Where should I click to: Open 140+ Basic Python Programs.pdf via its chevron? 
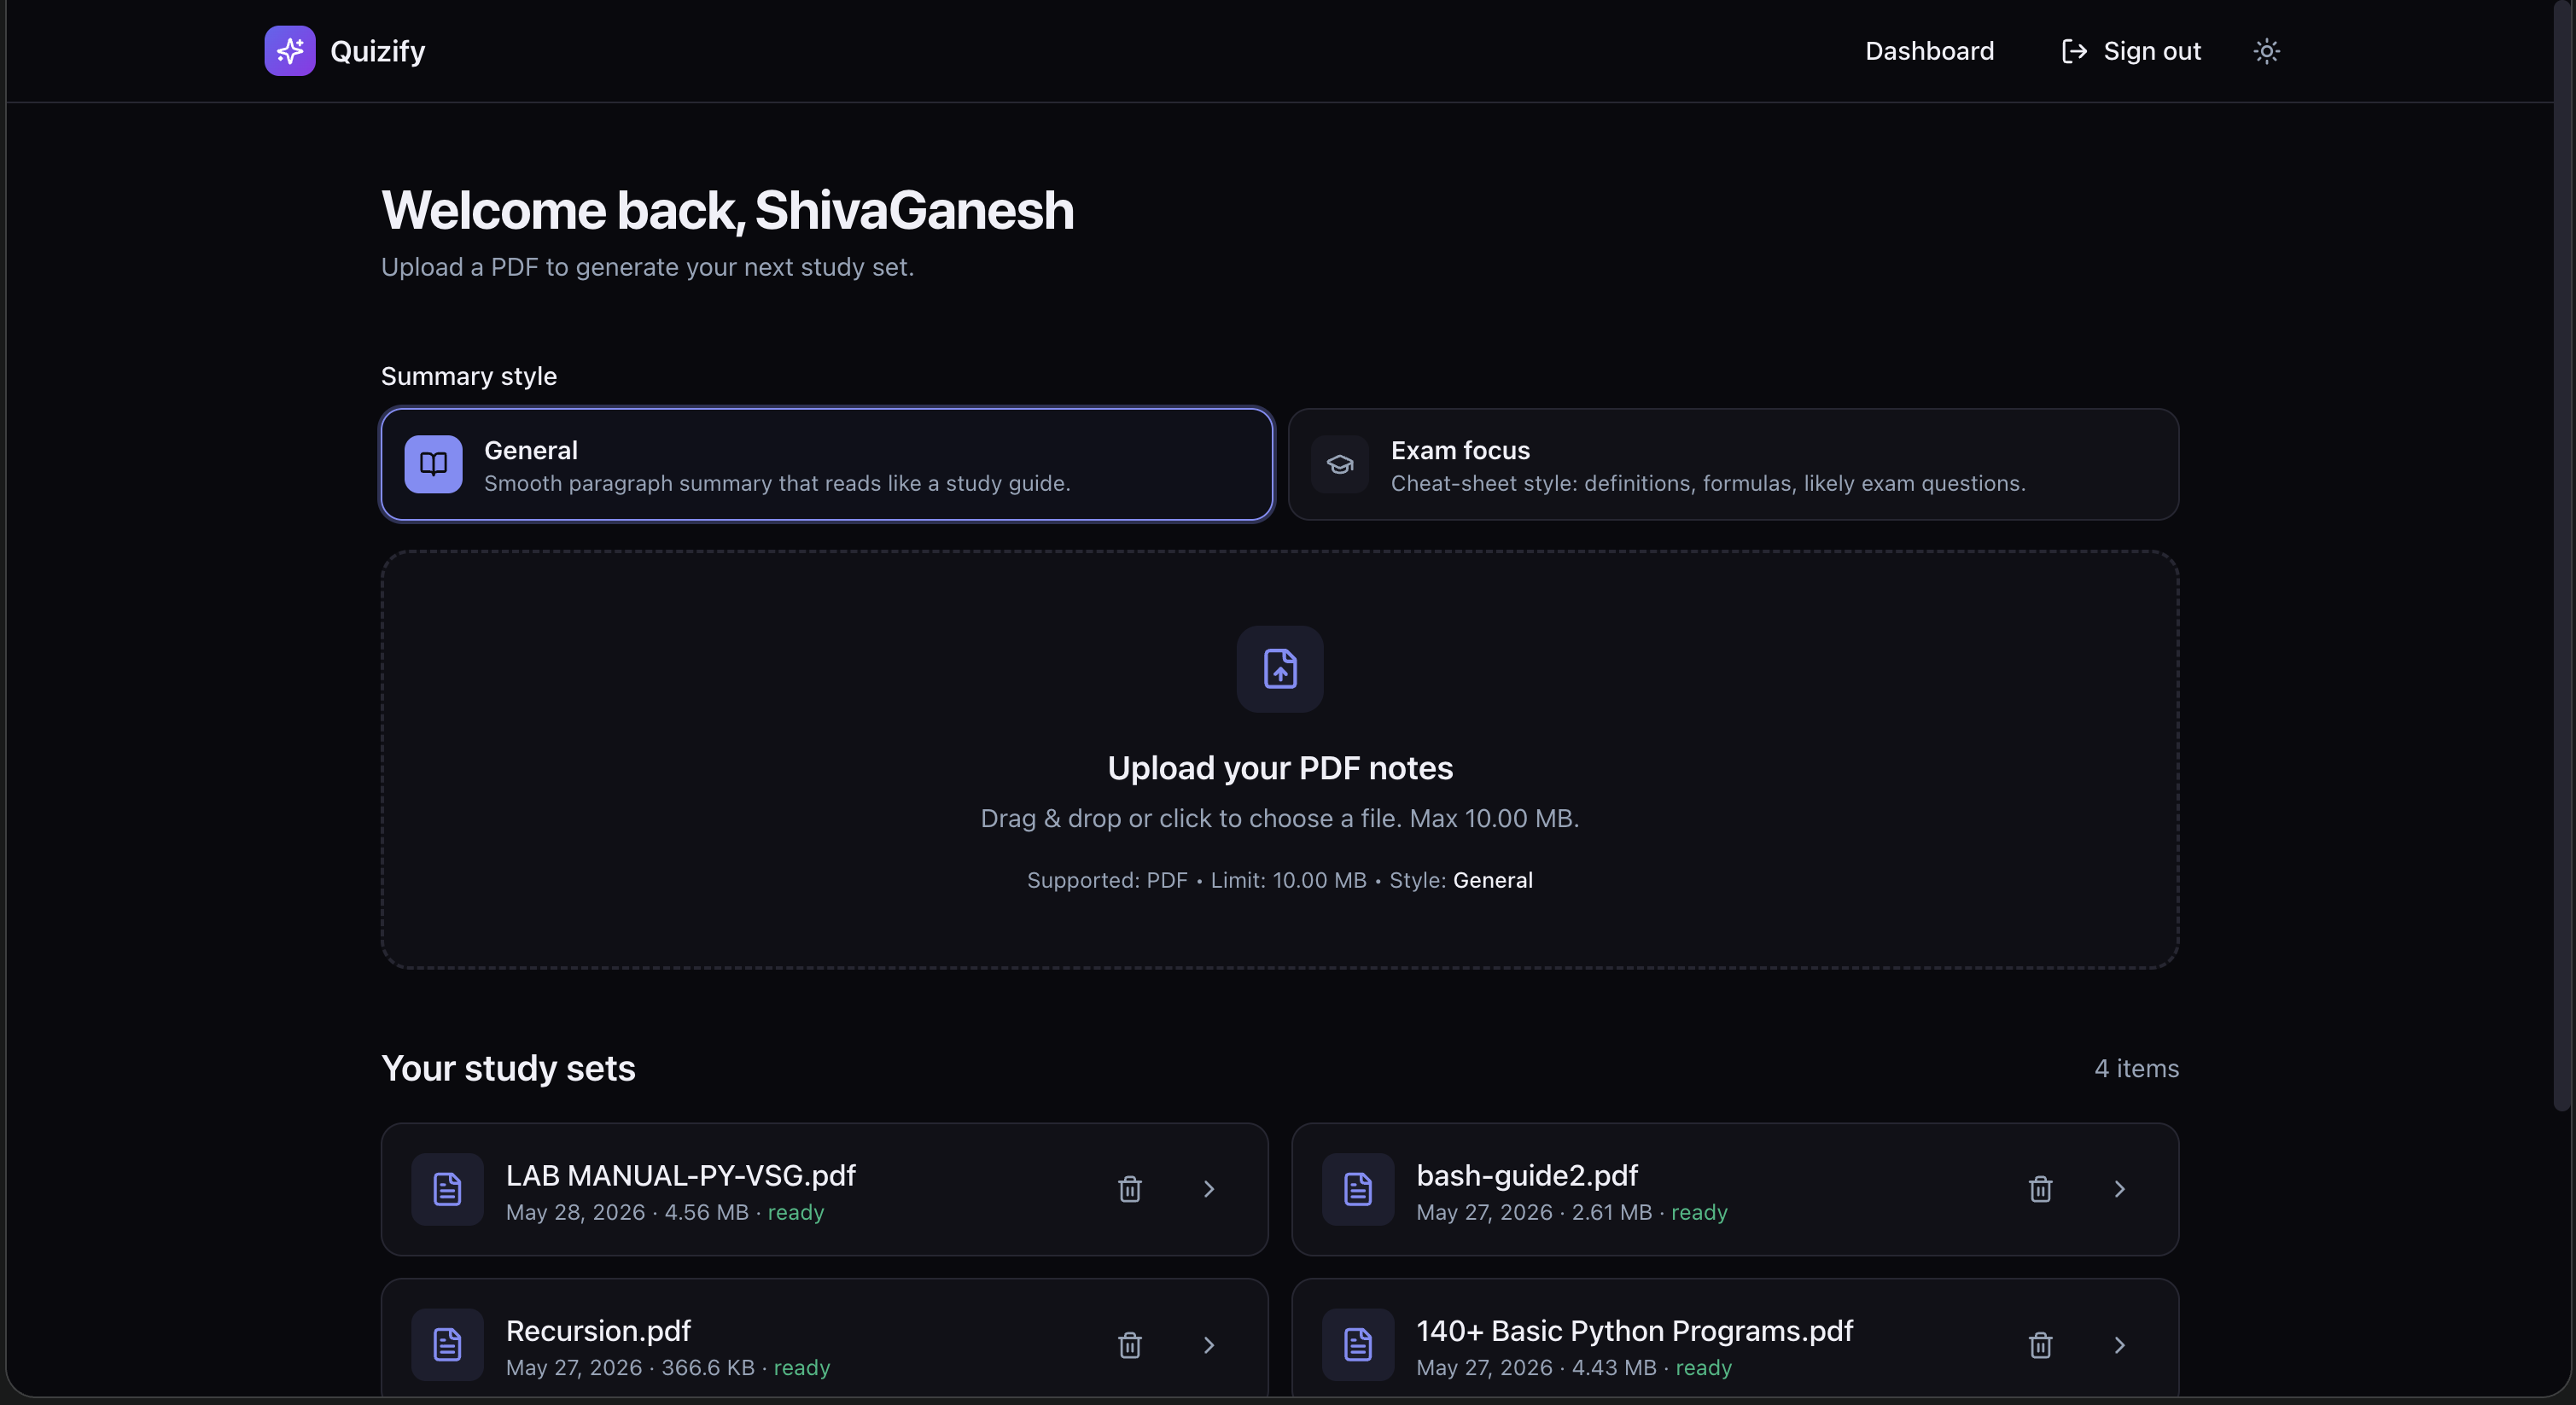2119,1345
